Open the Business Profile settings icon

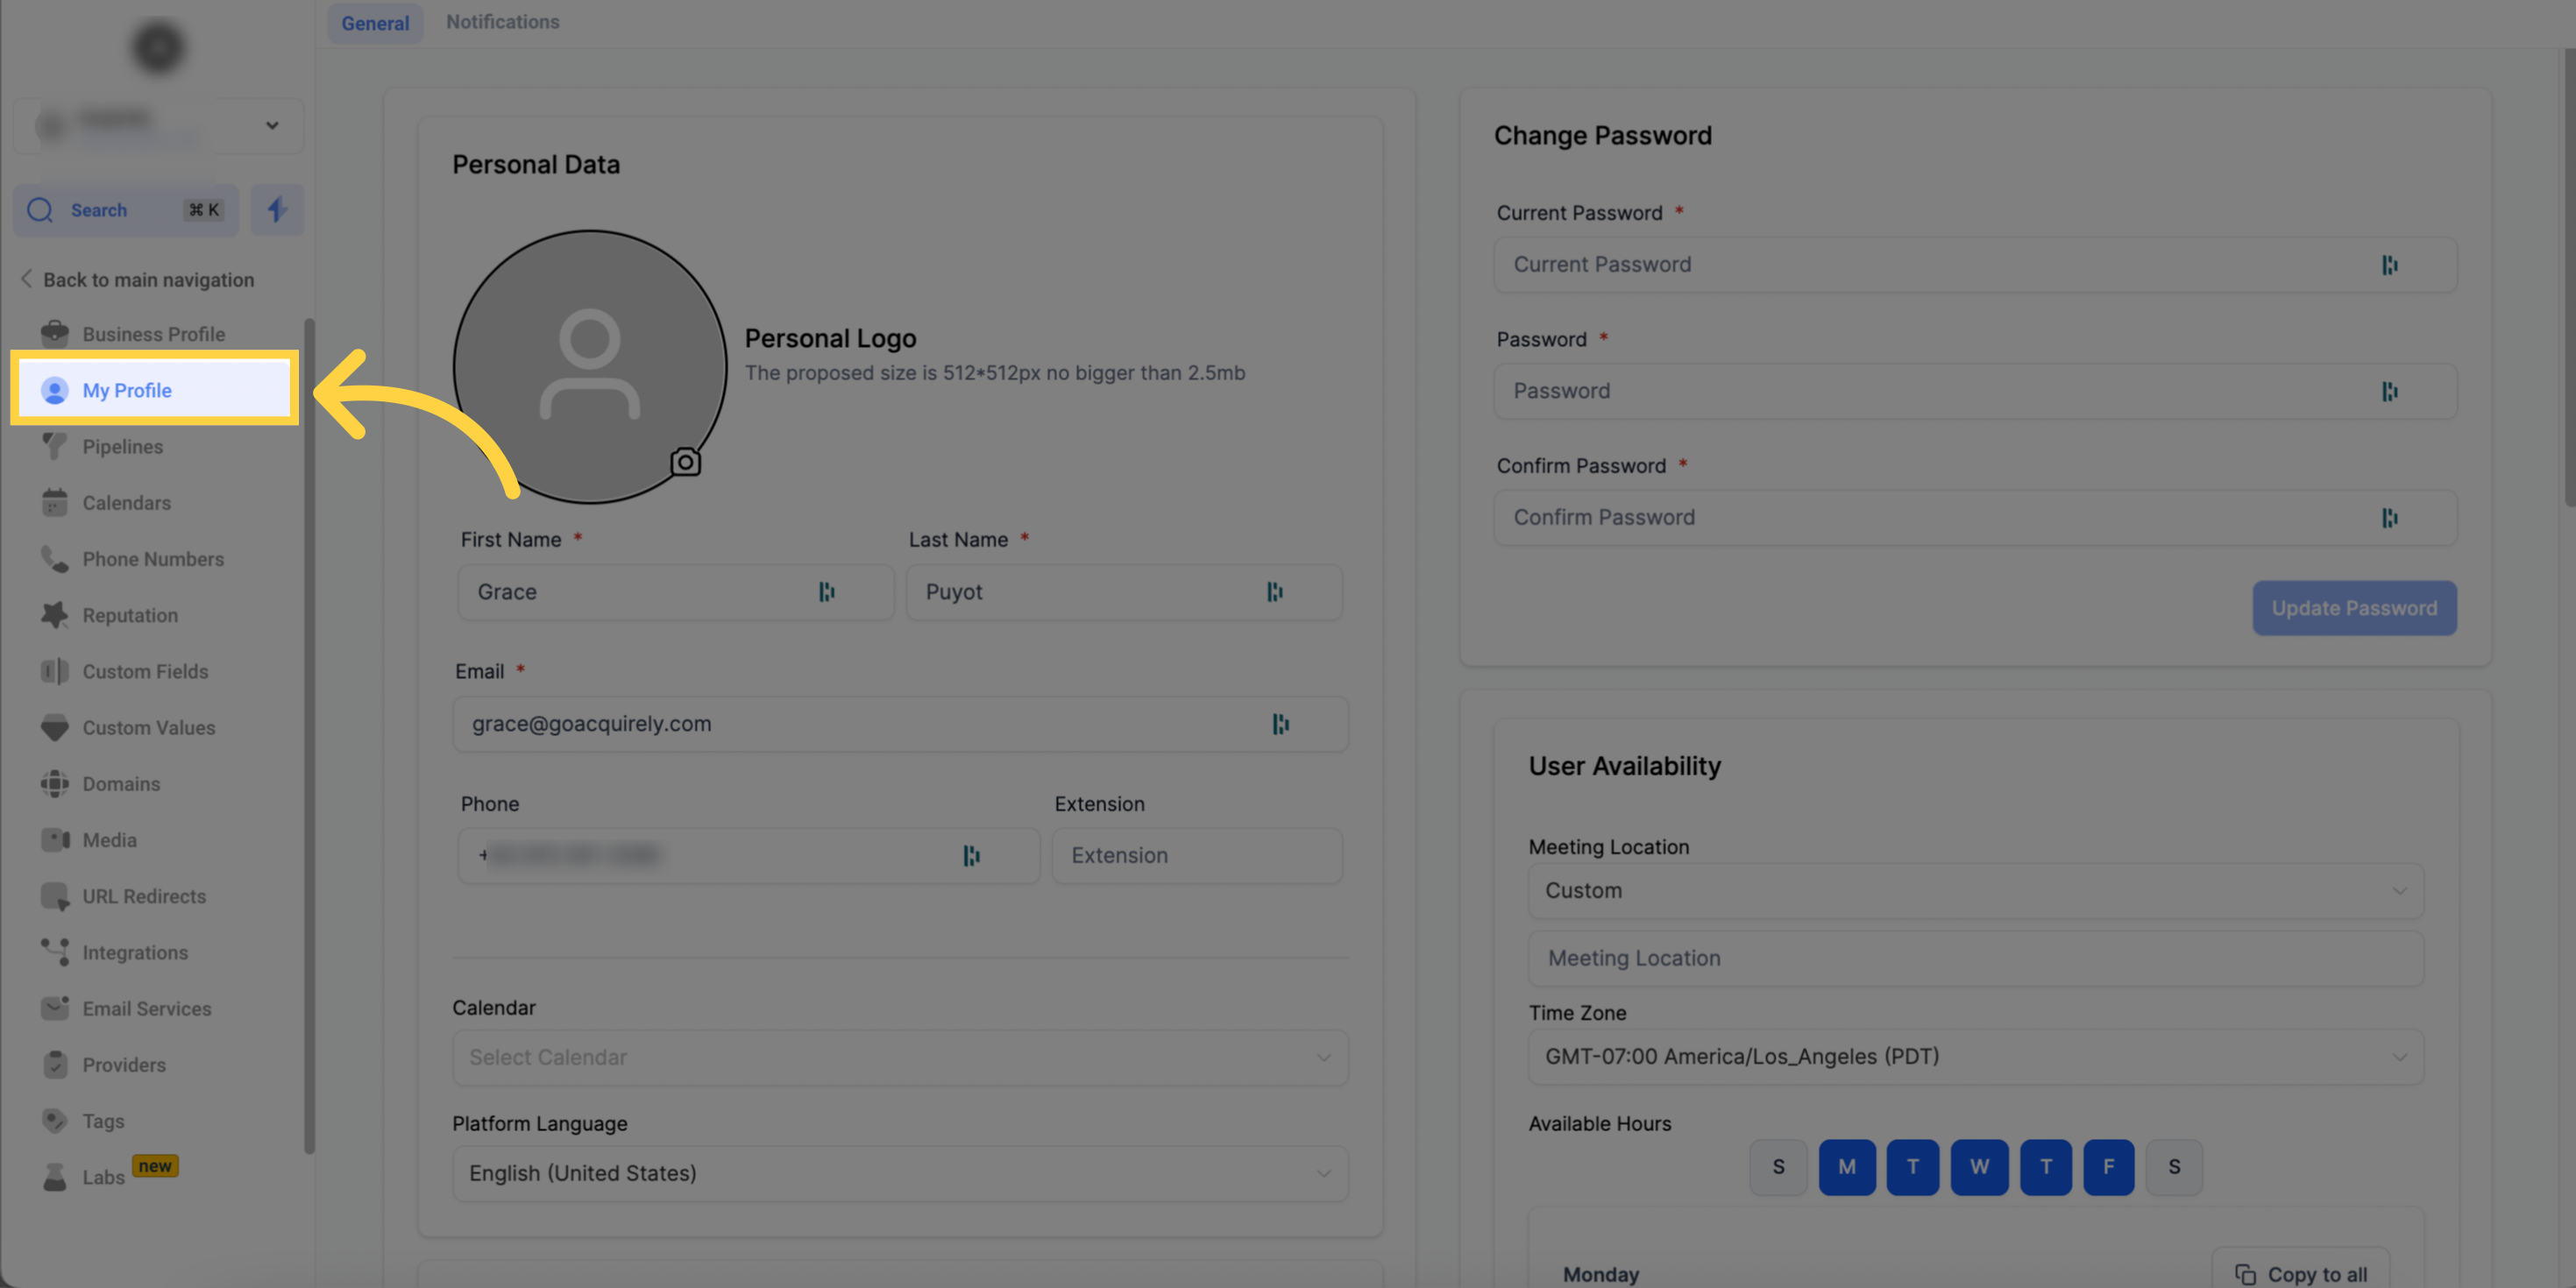(55, 334)
